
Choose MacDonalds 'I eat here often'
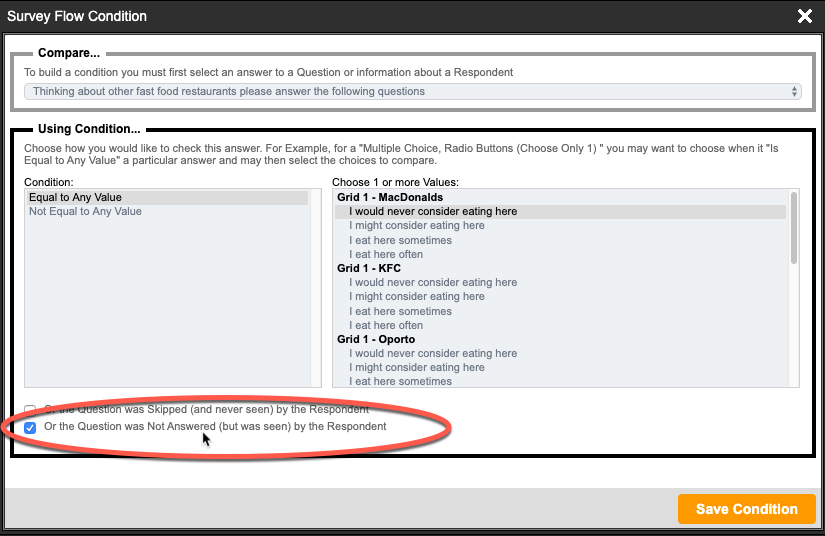(386, 255)
